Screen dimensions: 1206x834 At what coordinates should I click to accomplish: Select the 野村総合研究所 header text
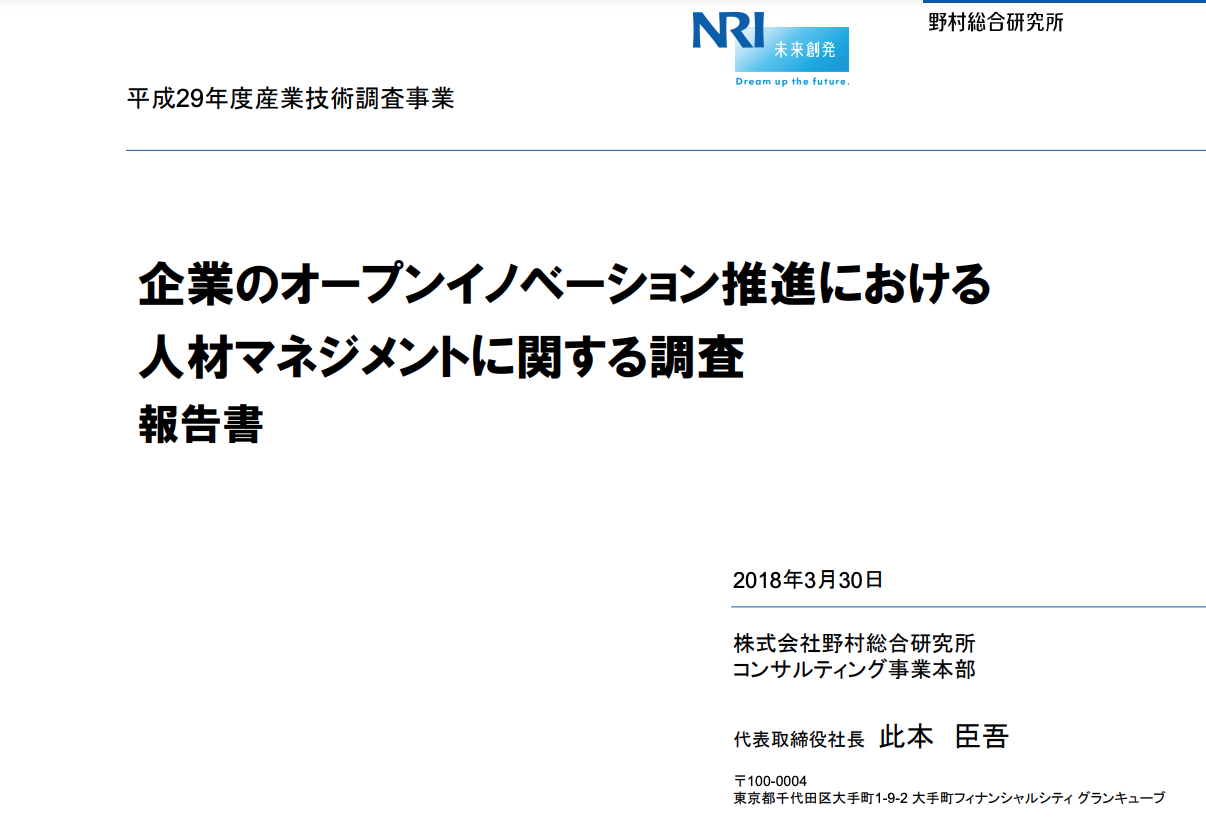pyautogui.click(x=996, y=23)
